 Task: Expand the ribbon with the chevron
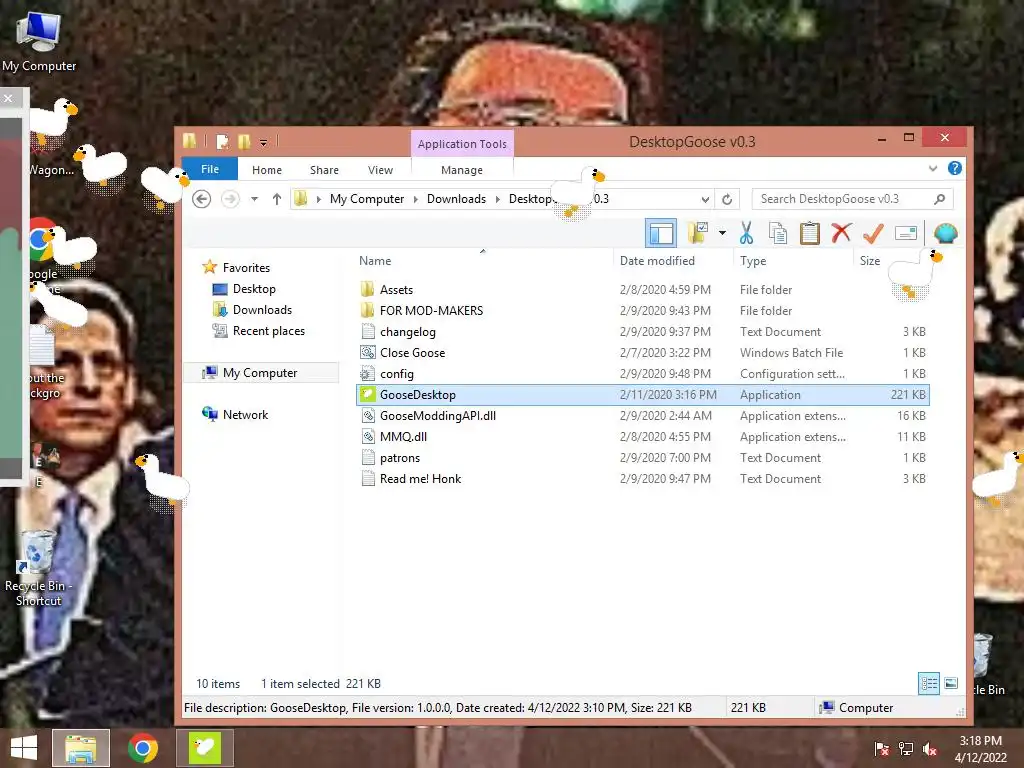pos(933,168)
